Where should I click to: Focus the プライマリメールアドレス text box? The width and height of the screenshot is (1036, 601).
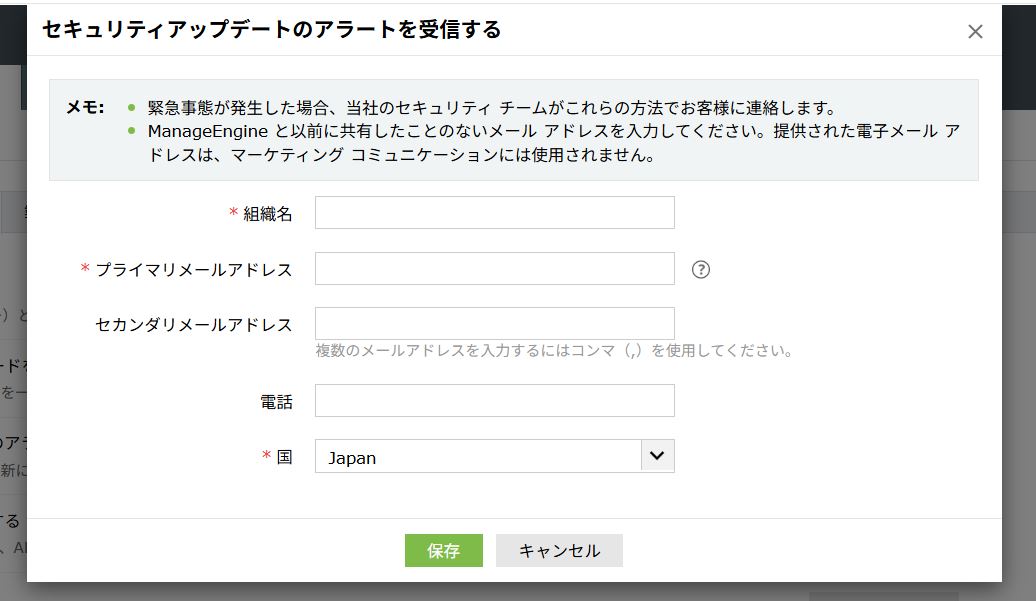(x=494, y=269)
